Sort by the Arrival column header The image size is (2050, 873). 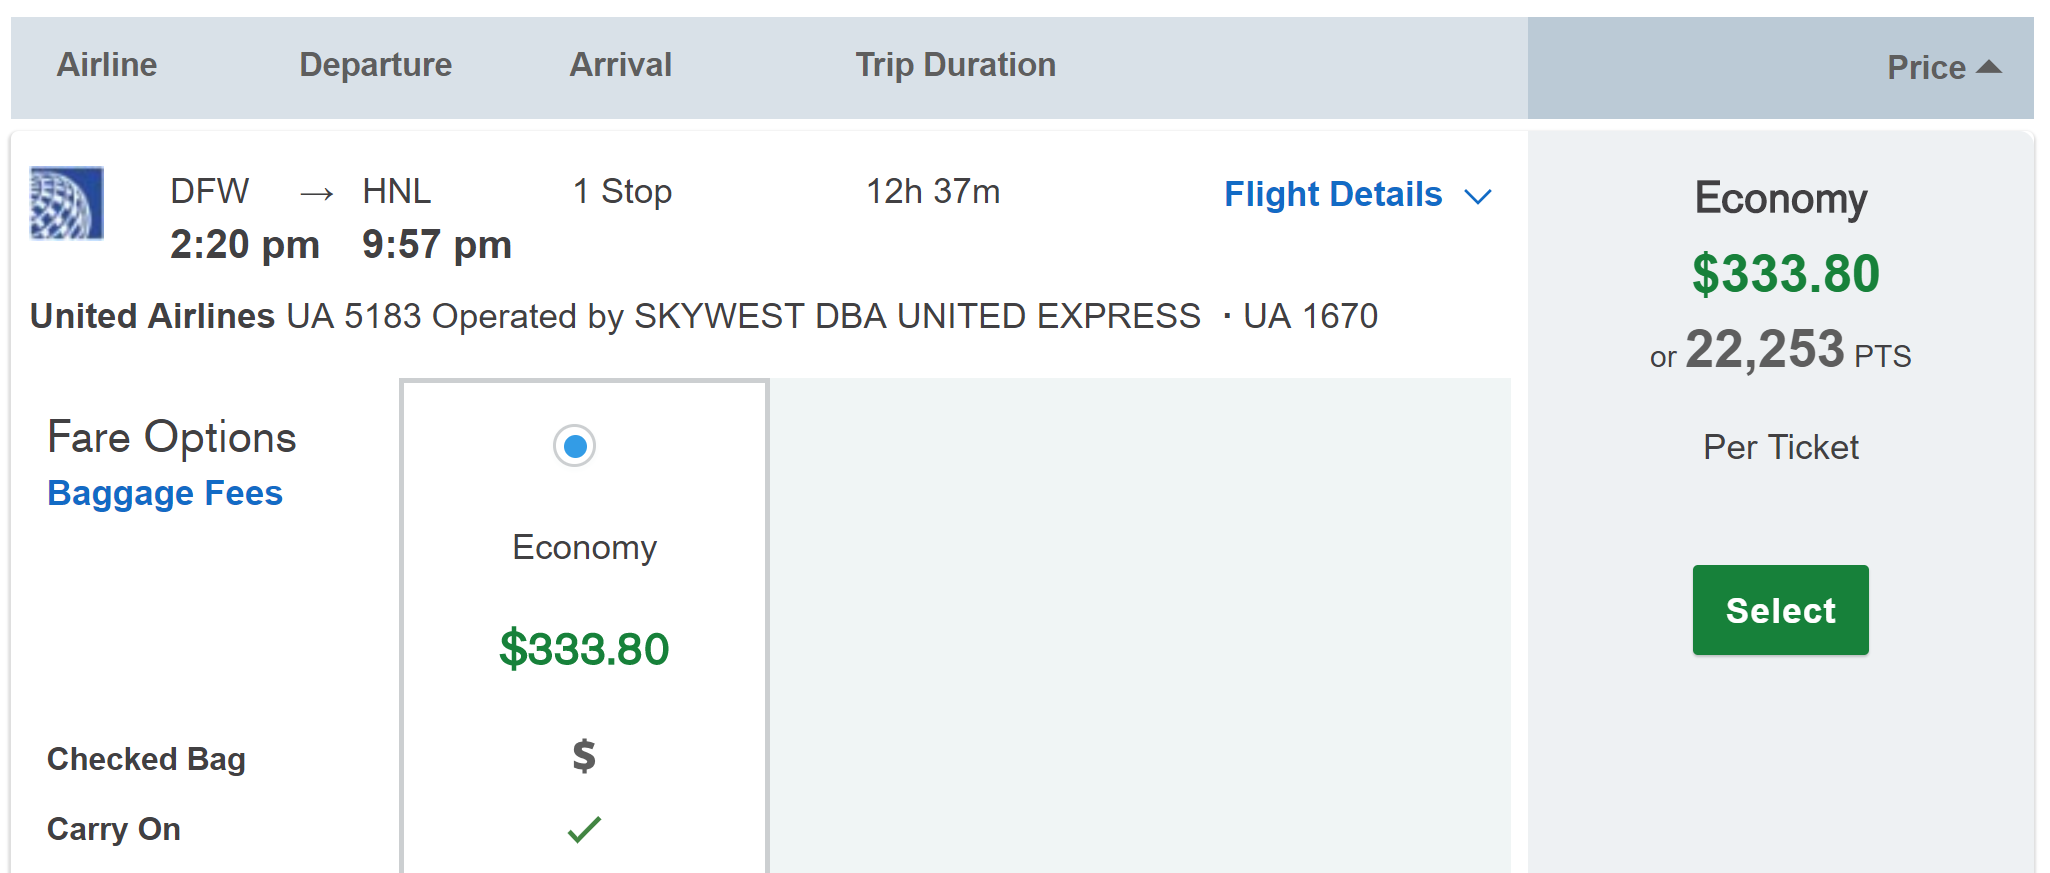tap(620, 65)
